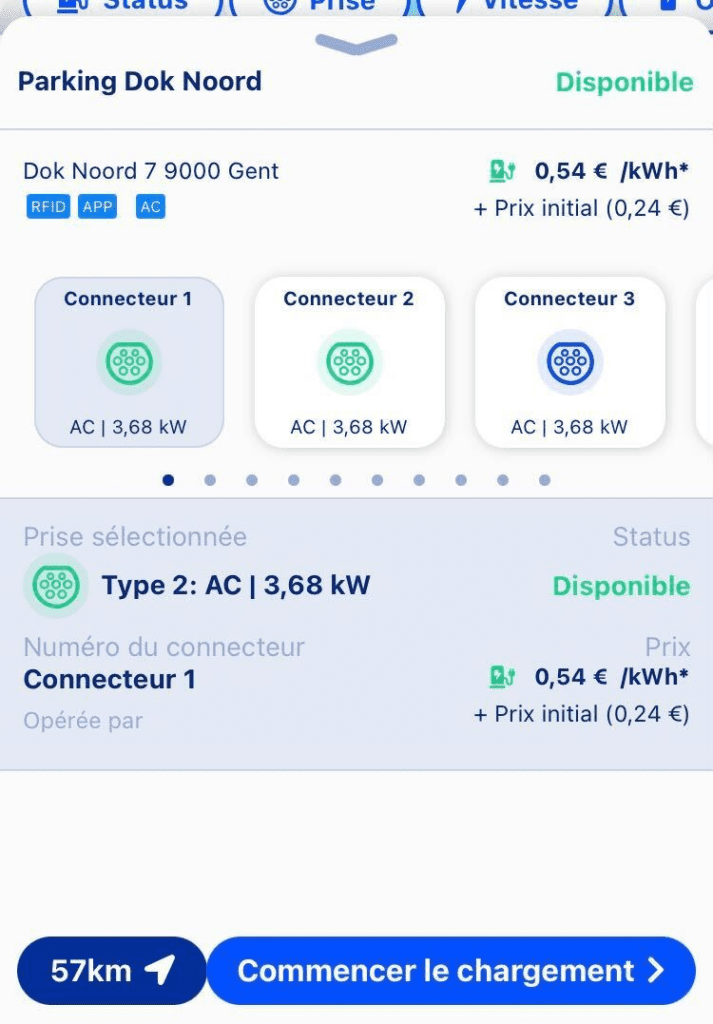Tap the 'Commencer le chargement' button

[451, 969]
